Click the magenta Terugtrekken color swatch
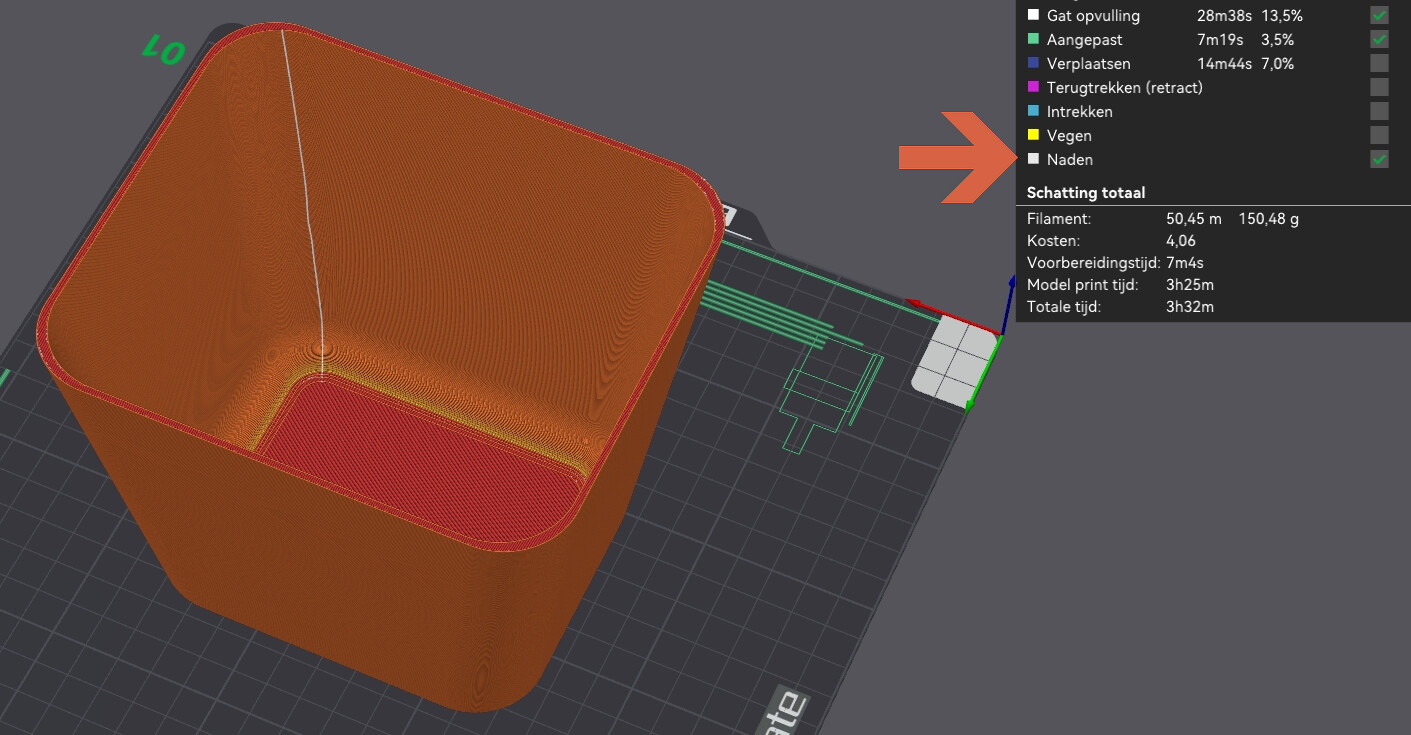Image resolution: width=1411 pixels, height=735 pixels. tap(1033, 88)
